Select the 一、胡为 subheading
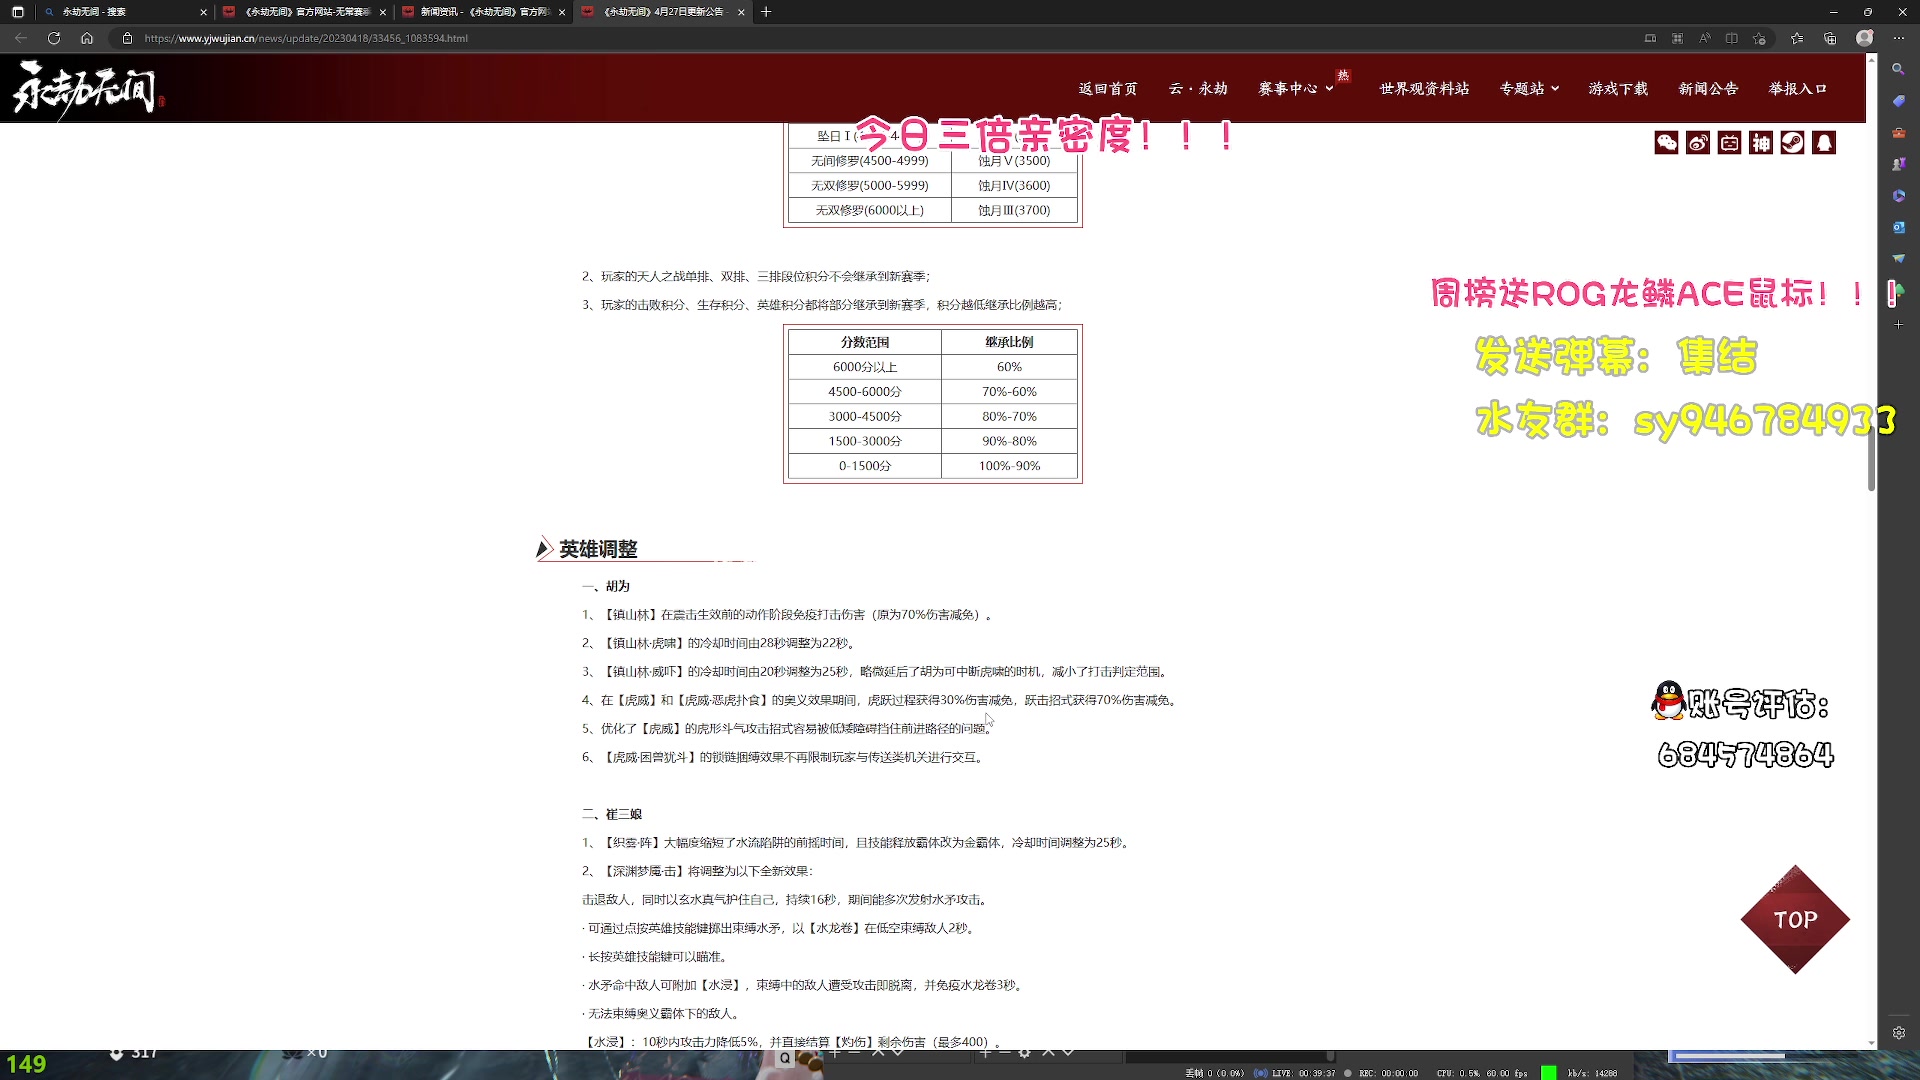The width and height of the screenshot is (1920, 1080). point(606,586)
